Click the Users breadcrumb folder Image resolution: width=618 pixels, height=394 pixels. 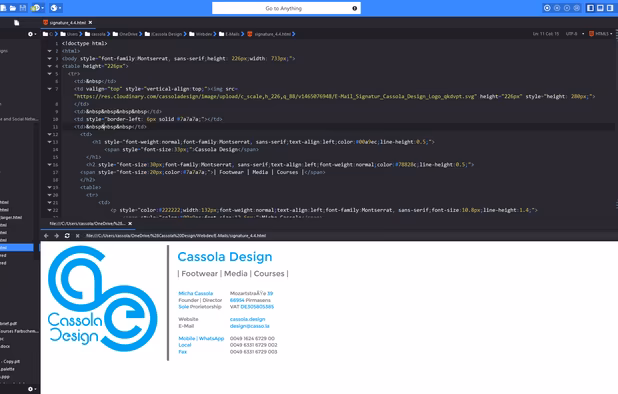(x=69, y=34)
